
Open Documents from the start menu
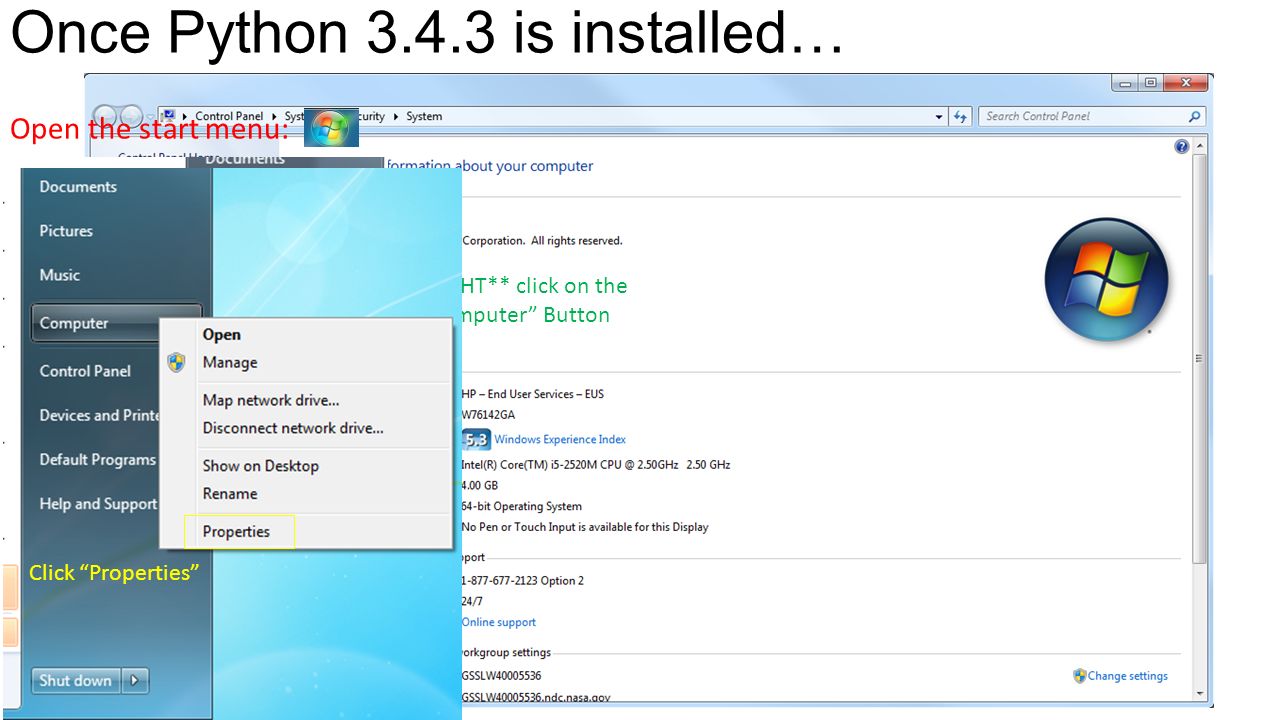tap(78, 187)
